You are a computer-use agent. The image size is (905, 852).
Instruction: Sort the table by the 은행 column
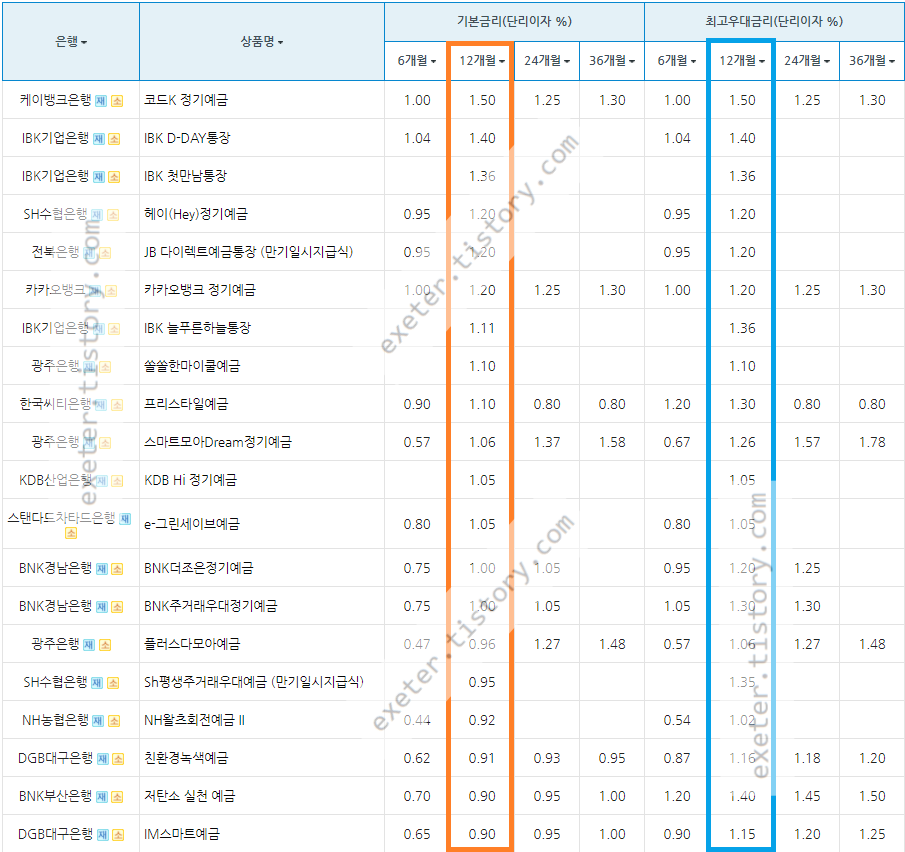point(71,42)
